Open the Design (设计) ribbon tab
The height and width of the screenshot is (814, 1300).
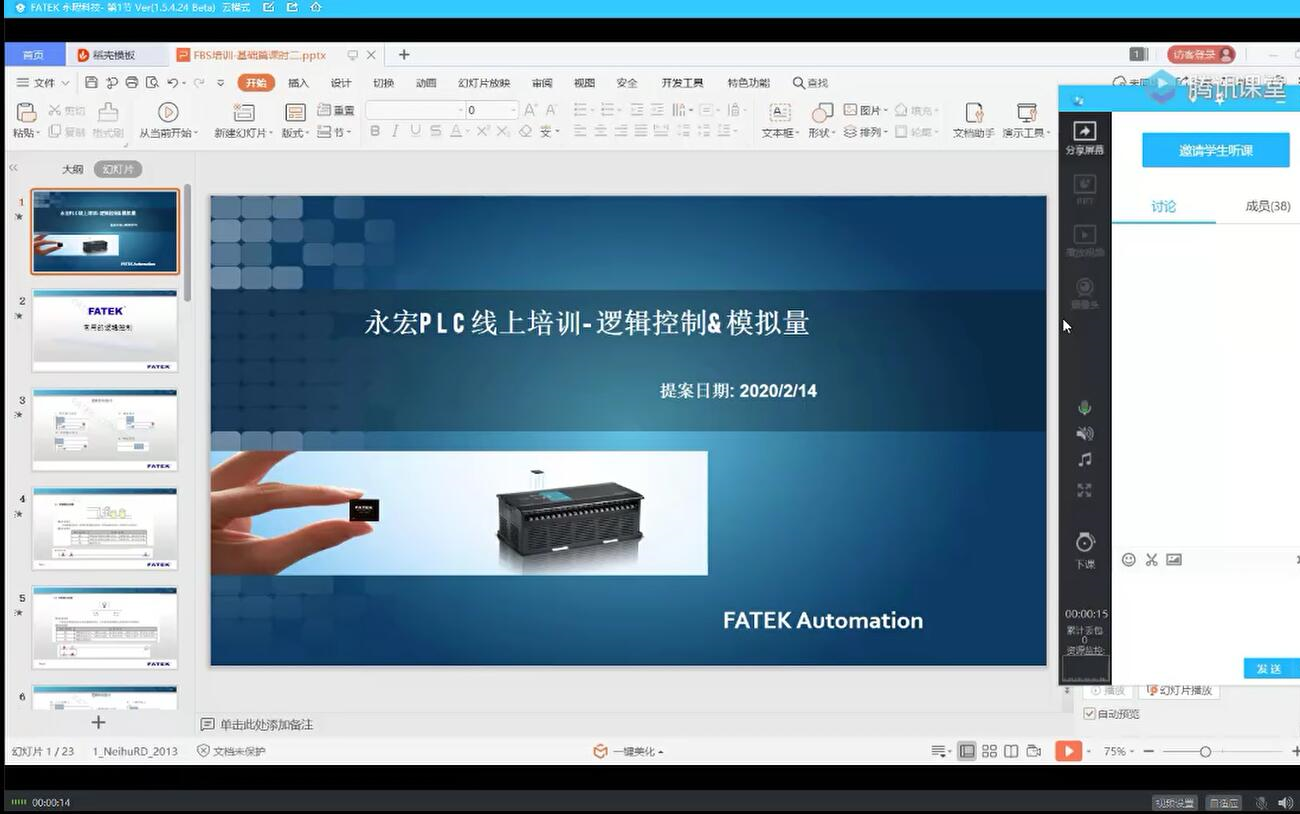341,83
